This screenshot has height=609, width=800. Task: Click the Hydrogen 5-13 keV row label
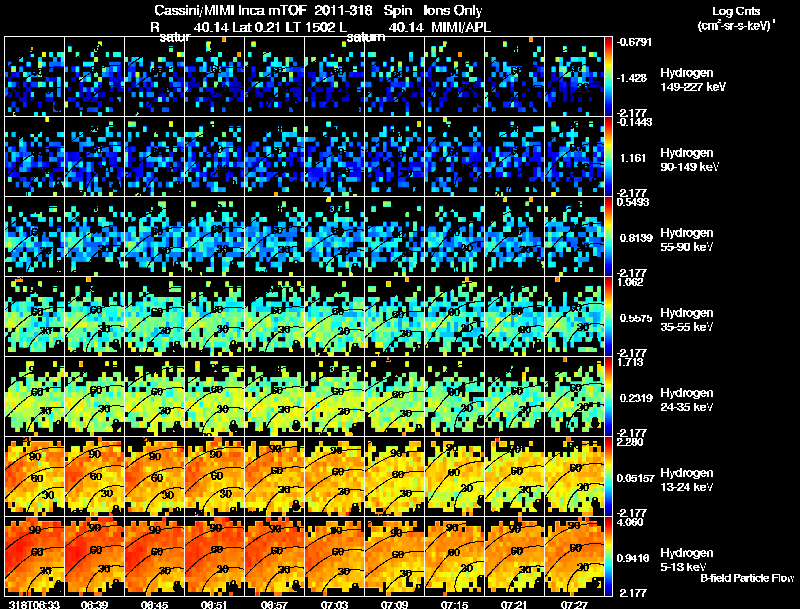(687, 560)
